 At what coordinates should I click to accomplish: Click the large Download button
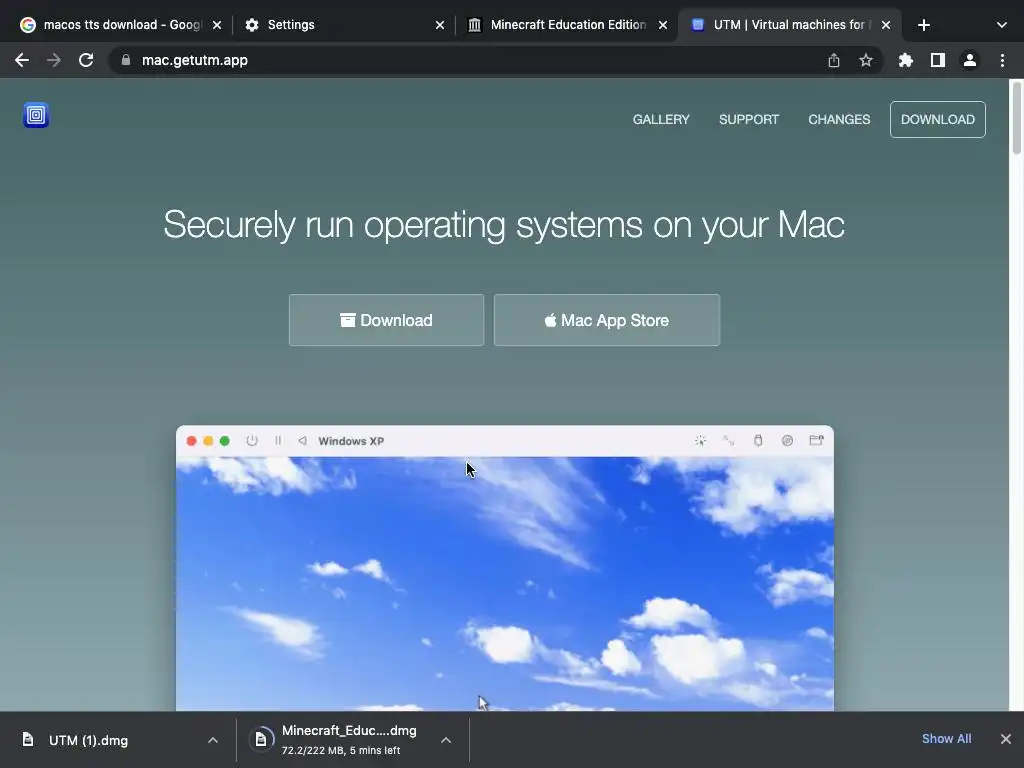point(387,320)
